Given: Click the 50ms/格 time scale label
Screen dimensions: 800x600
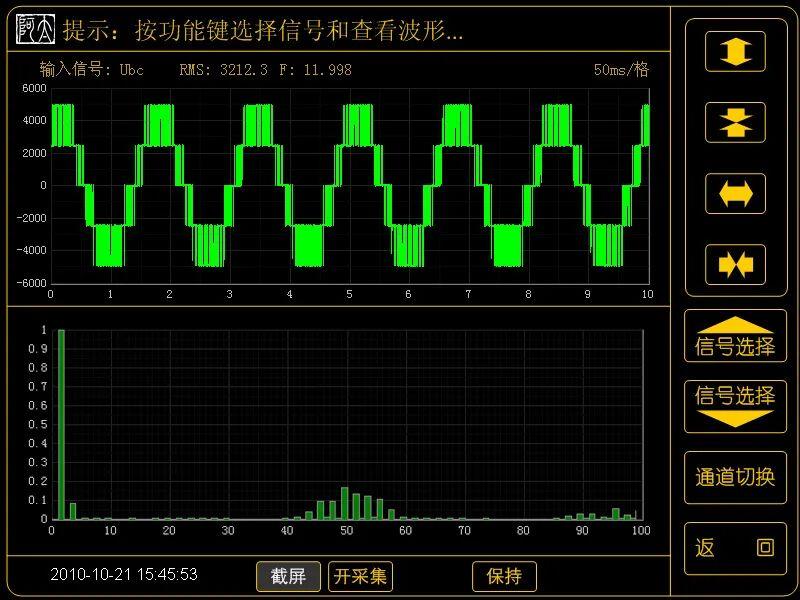Looking at the screenshot, I should pos(621,70).
